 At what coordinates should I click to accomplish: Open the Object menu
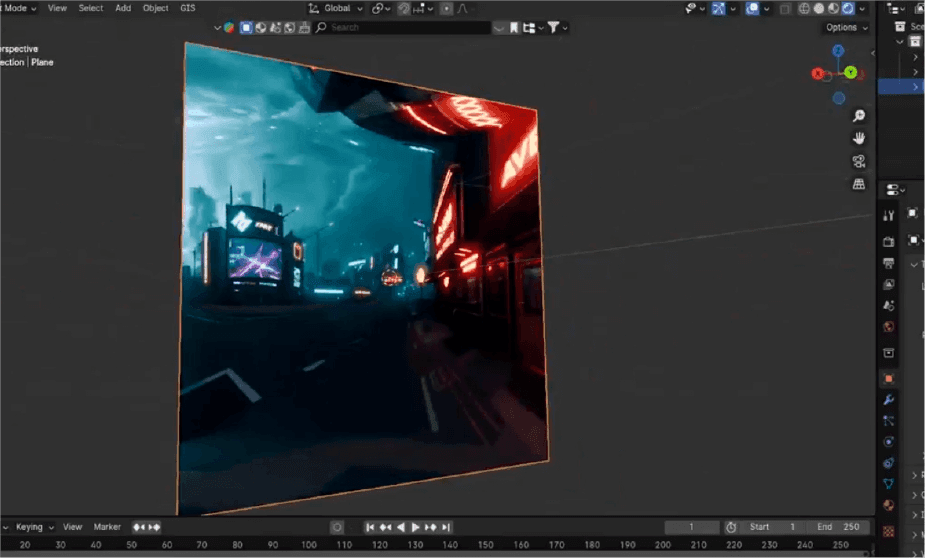click(155, 8)
